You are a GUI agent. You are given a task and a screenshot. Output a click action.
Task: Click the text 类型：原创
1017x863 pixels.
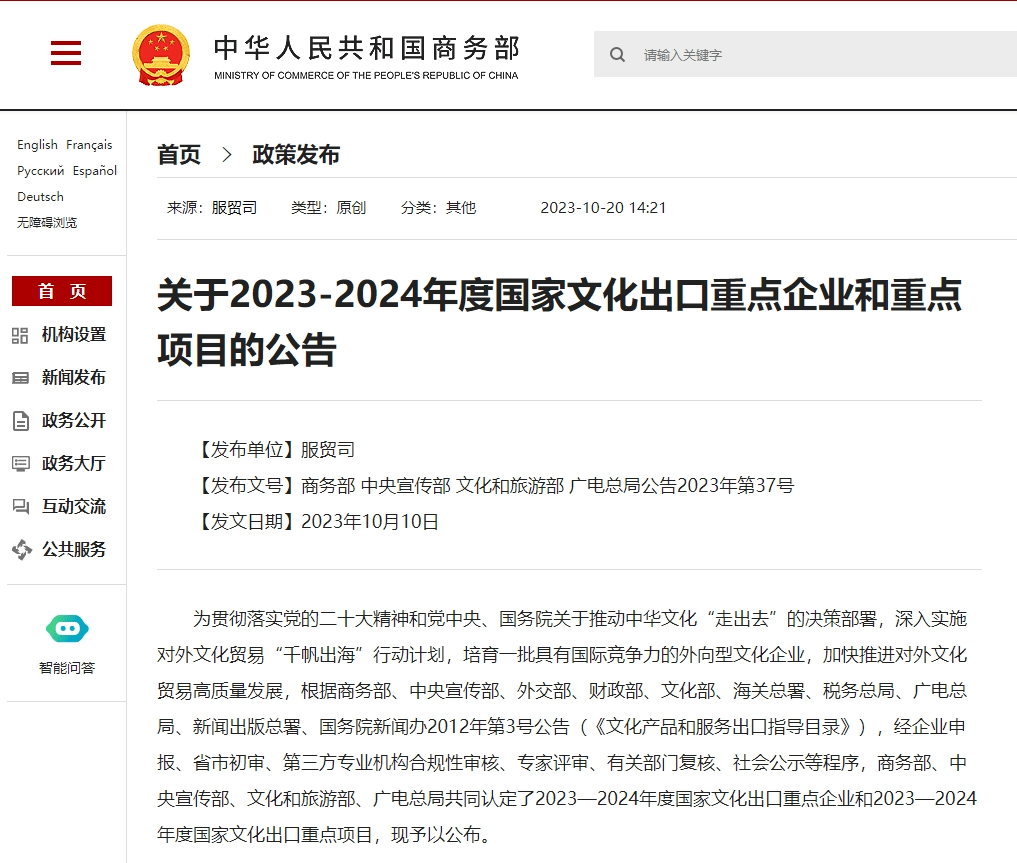(x=329, y=207)
